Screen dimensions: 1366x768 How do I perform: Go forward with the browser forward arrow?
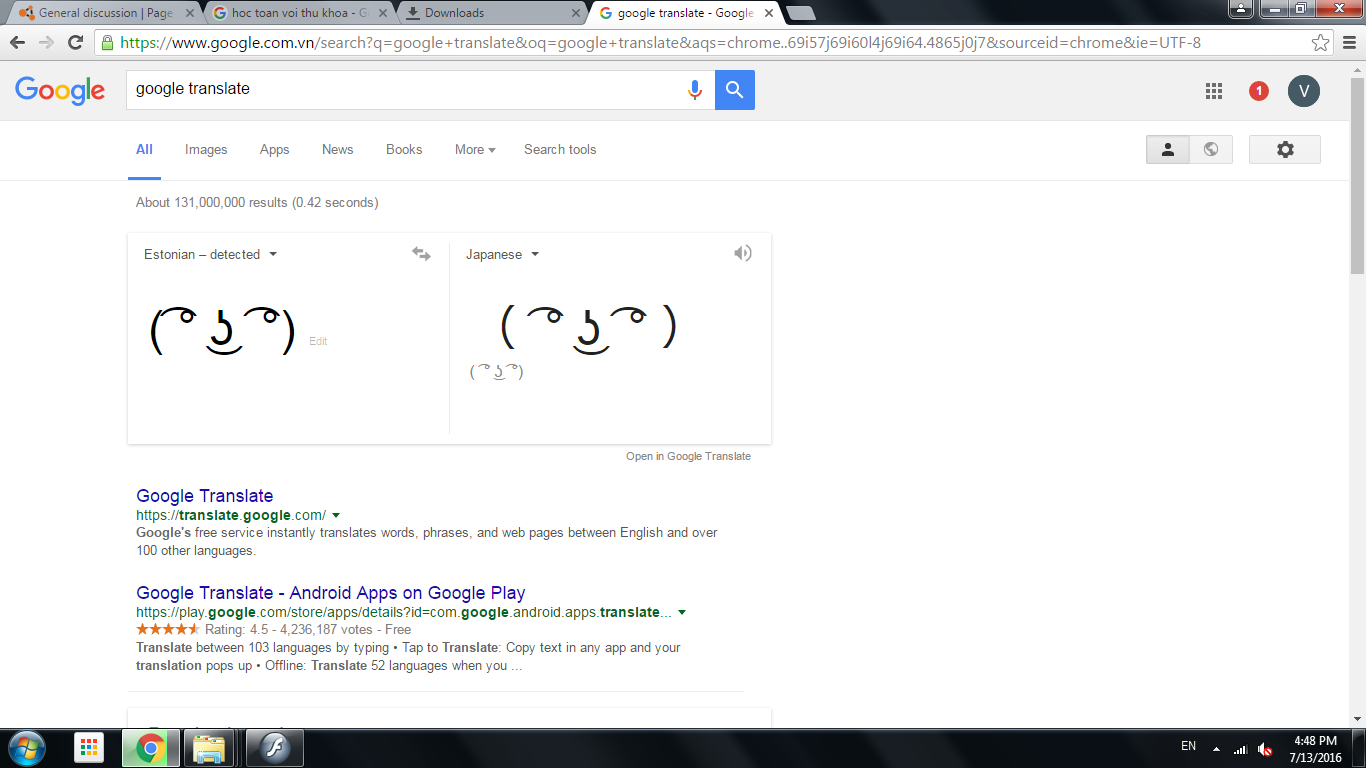[46, 42]
